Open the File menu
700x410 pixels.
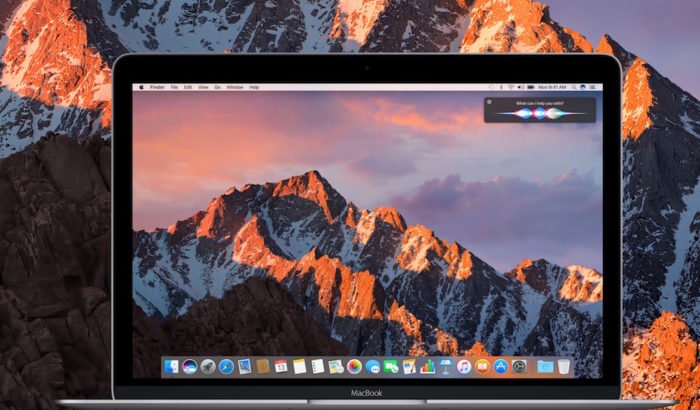(175, 87)
